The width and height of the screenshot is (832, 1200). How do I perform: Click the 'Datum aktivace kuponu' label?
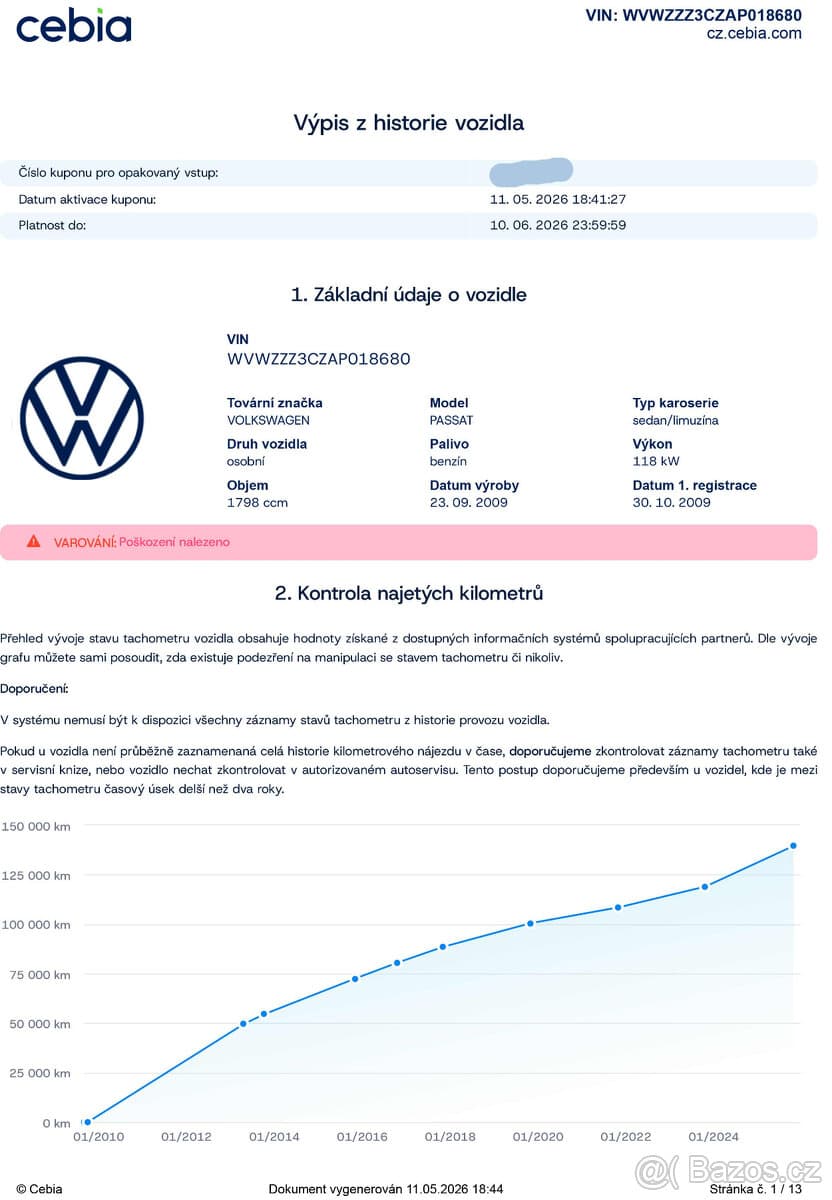point(87,199)
